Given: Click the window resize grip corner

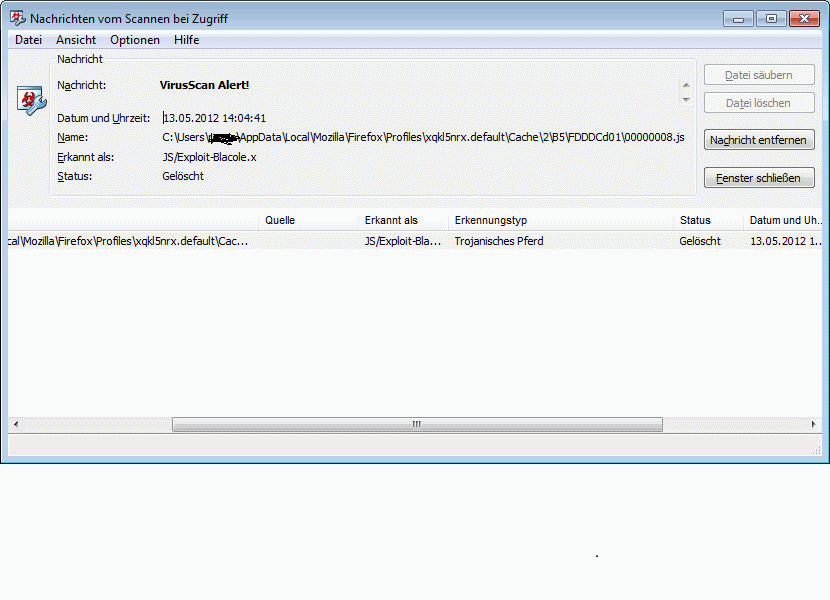Looking at the screenshot, I should (817, 450).
